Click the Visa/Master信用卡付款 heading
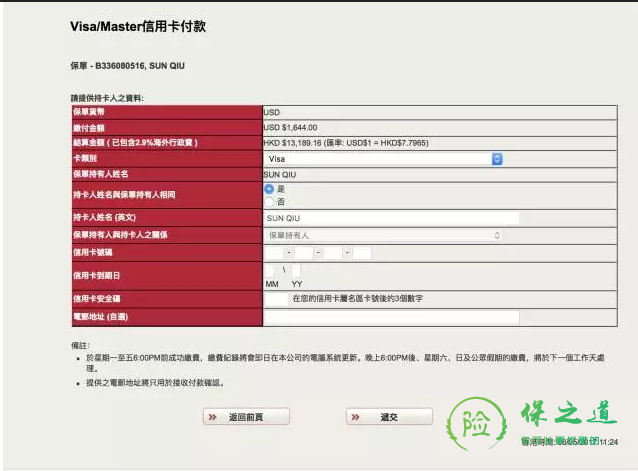The image size is (638, 471). pos(138,26)
